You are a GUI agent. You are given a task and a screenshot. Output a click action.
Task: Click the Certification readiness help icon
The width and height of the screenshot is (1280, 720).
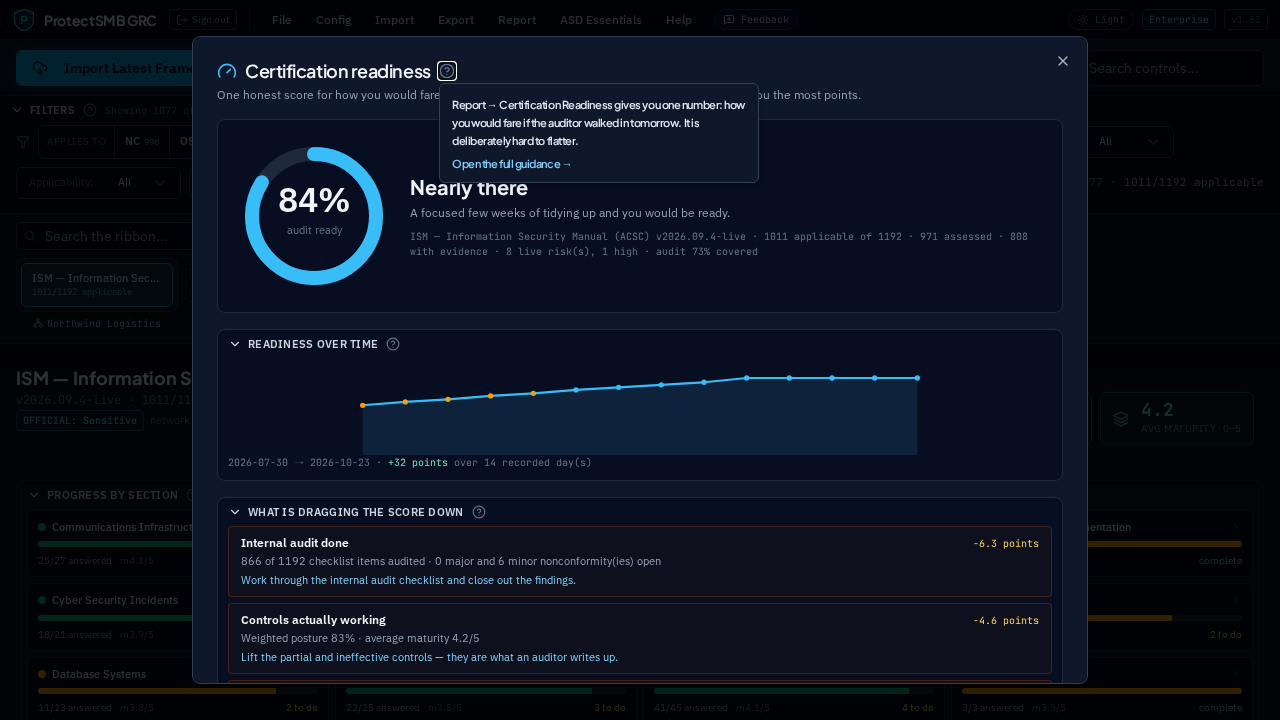click(447, 71)
